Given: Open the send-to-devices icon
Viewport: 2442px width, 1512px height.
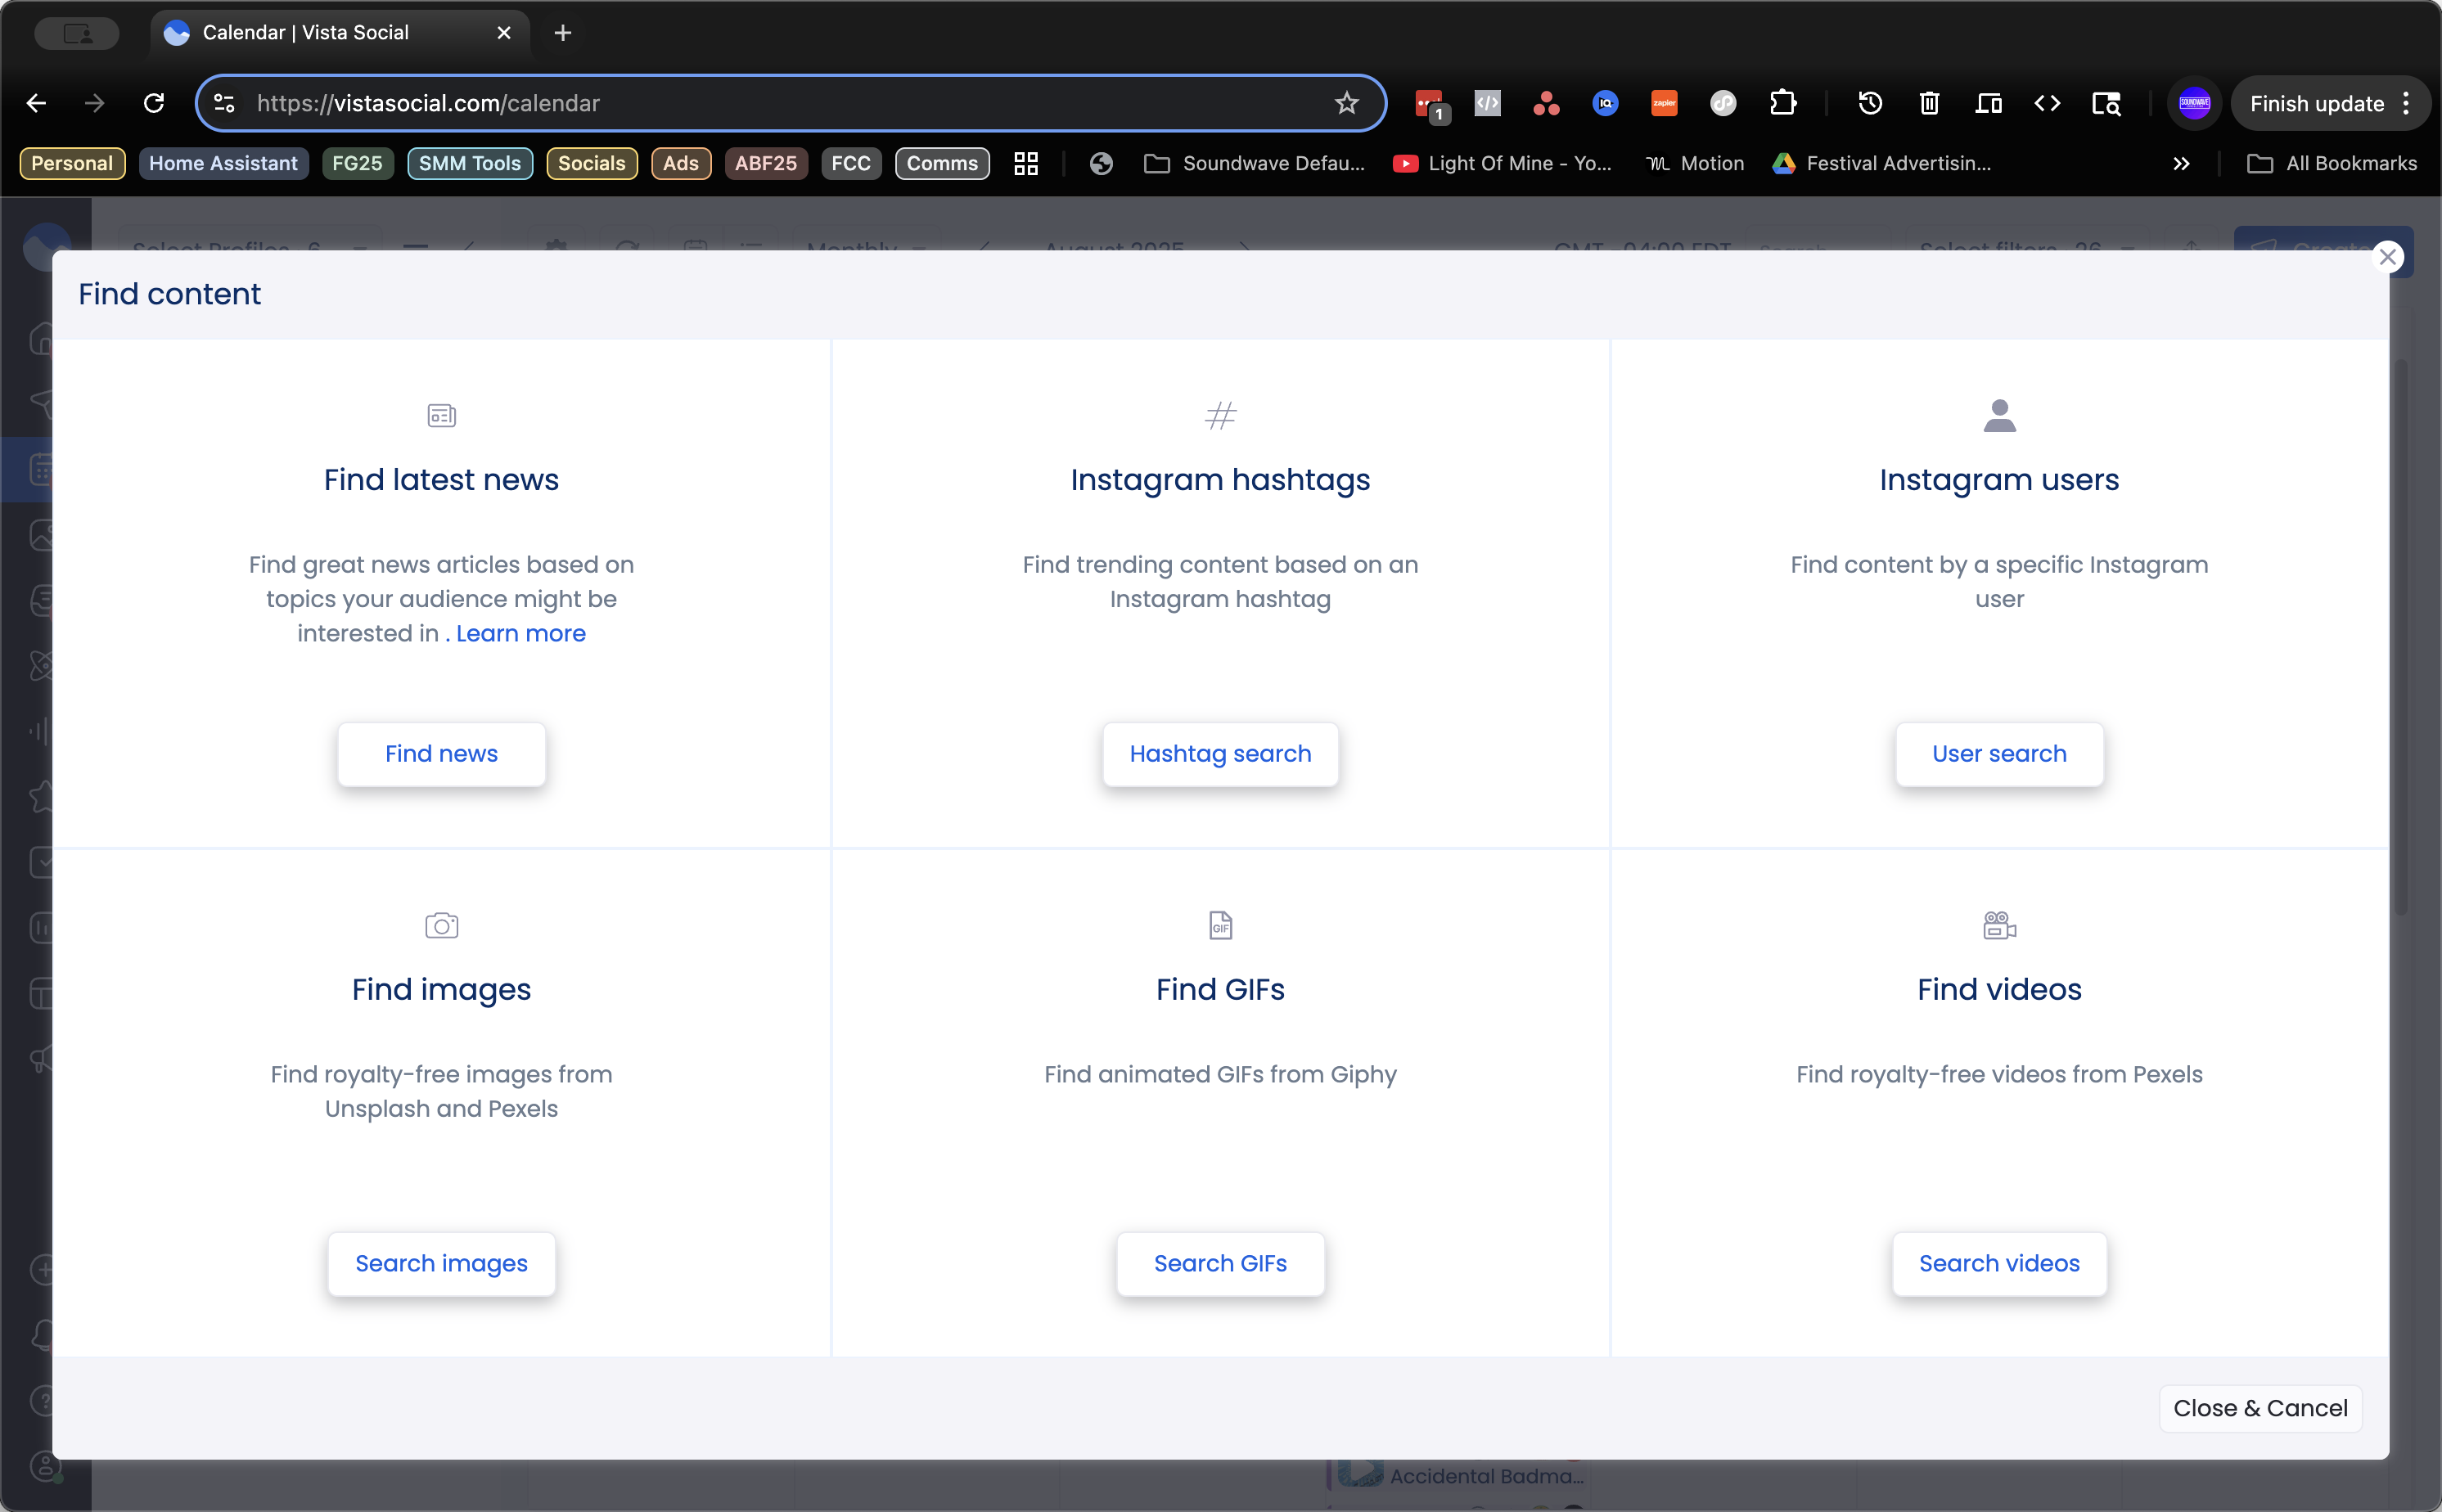Looking at the screenshot, I should tap(1989, 103).
